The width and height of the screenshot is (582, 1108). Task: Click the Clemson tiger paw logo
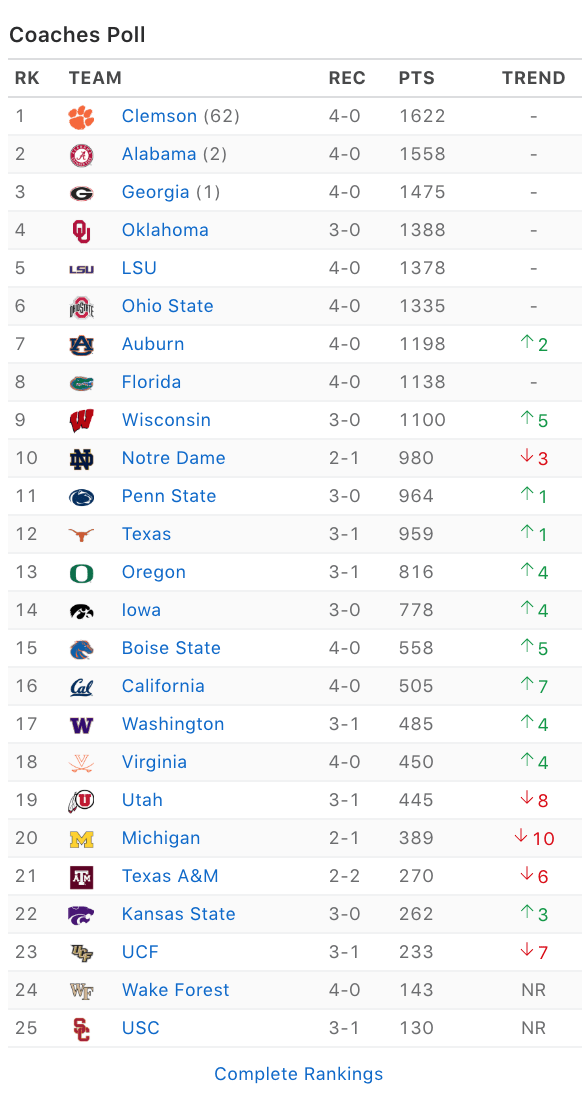pos(81,117)
